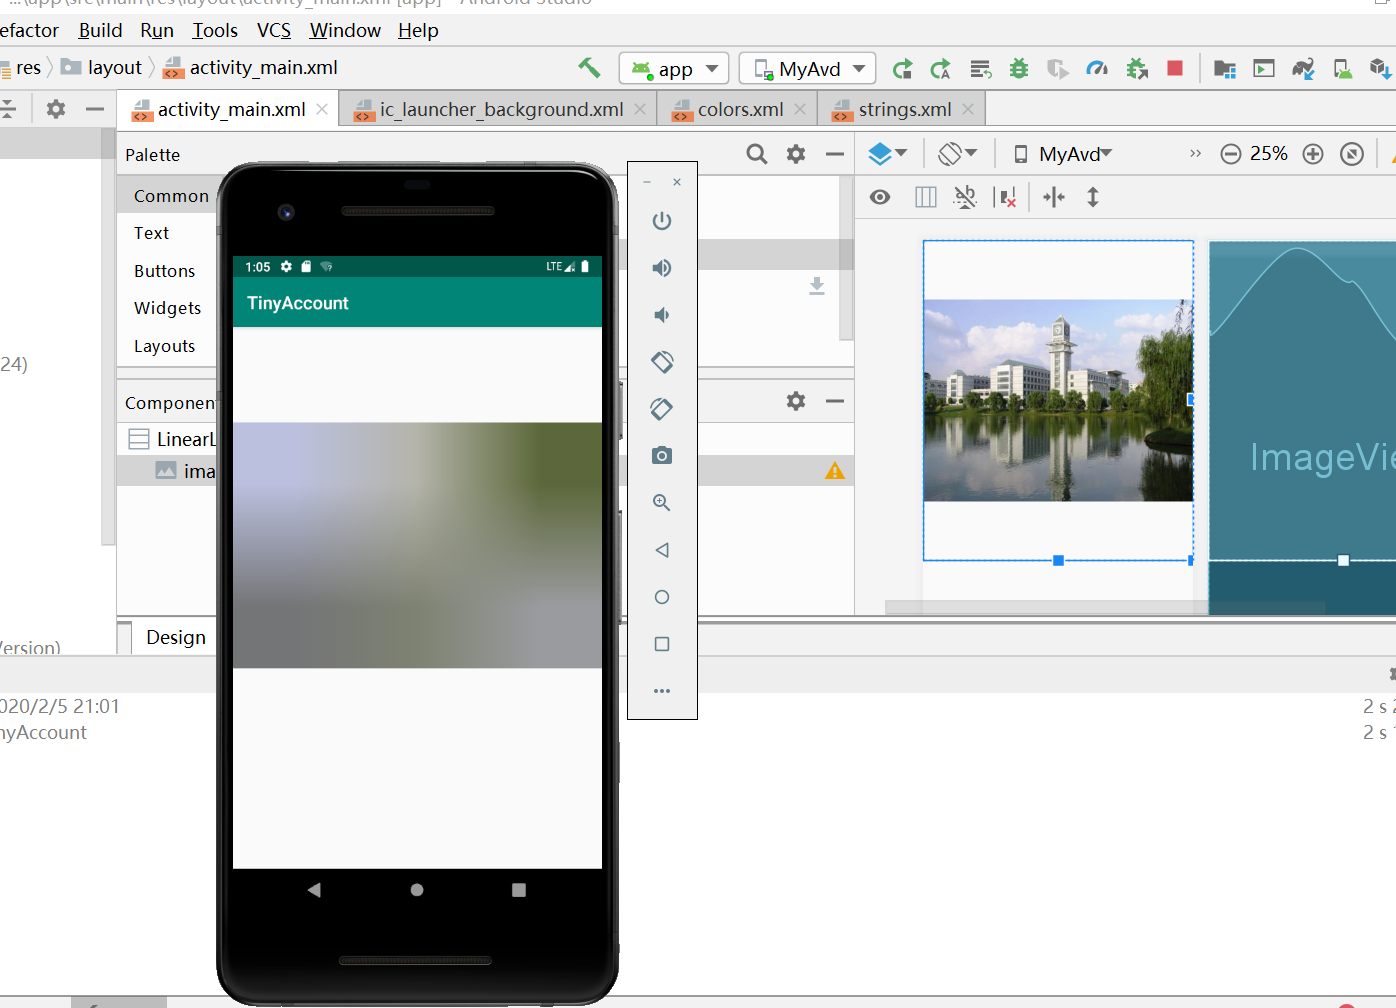Switch to the Design tab at bottom
This screenshot has height=1008, width=1396.
tap(176, 637)
